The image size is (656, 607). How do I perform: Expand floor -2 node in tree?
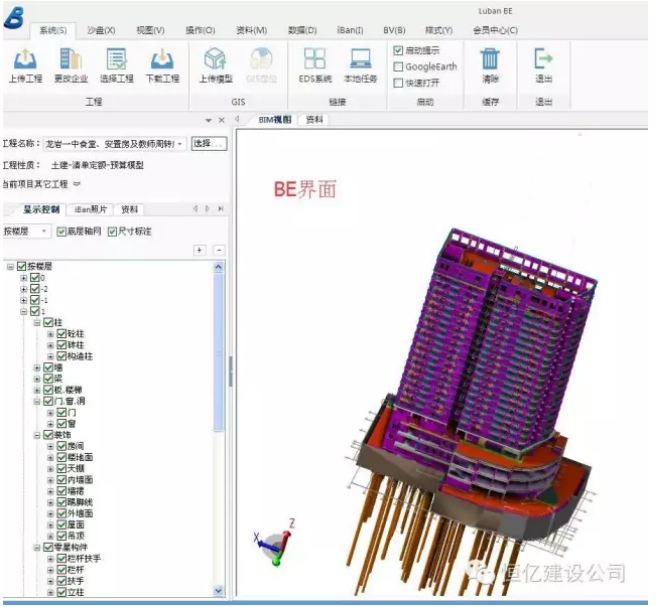(24, 289)
